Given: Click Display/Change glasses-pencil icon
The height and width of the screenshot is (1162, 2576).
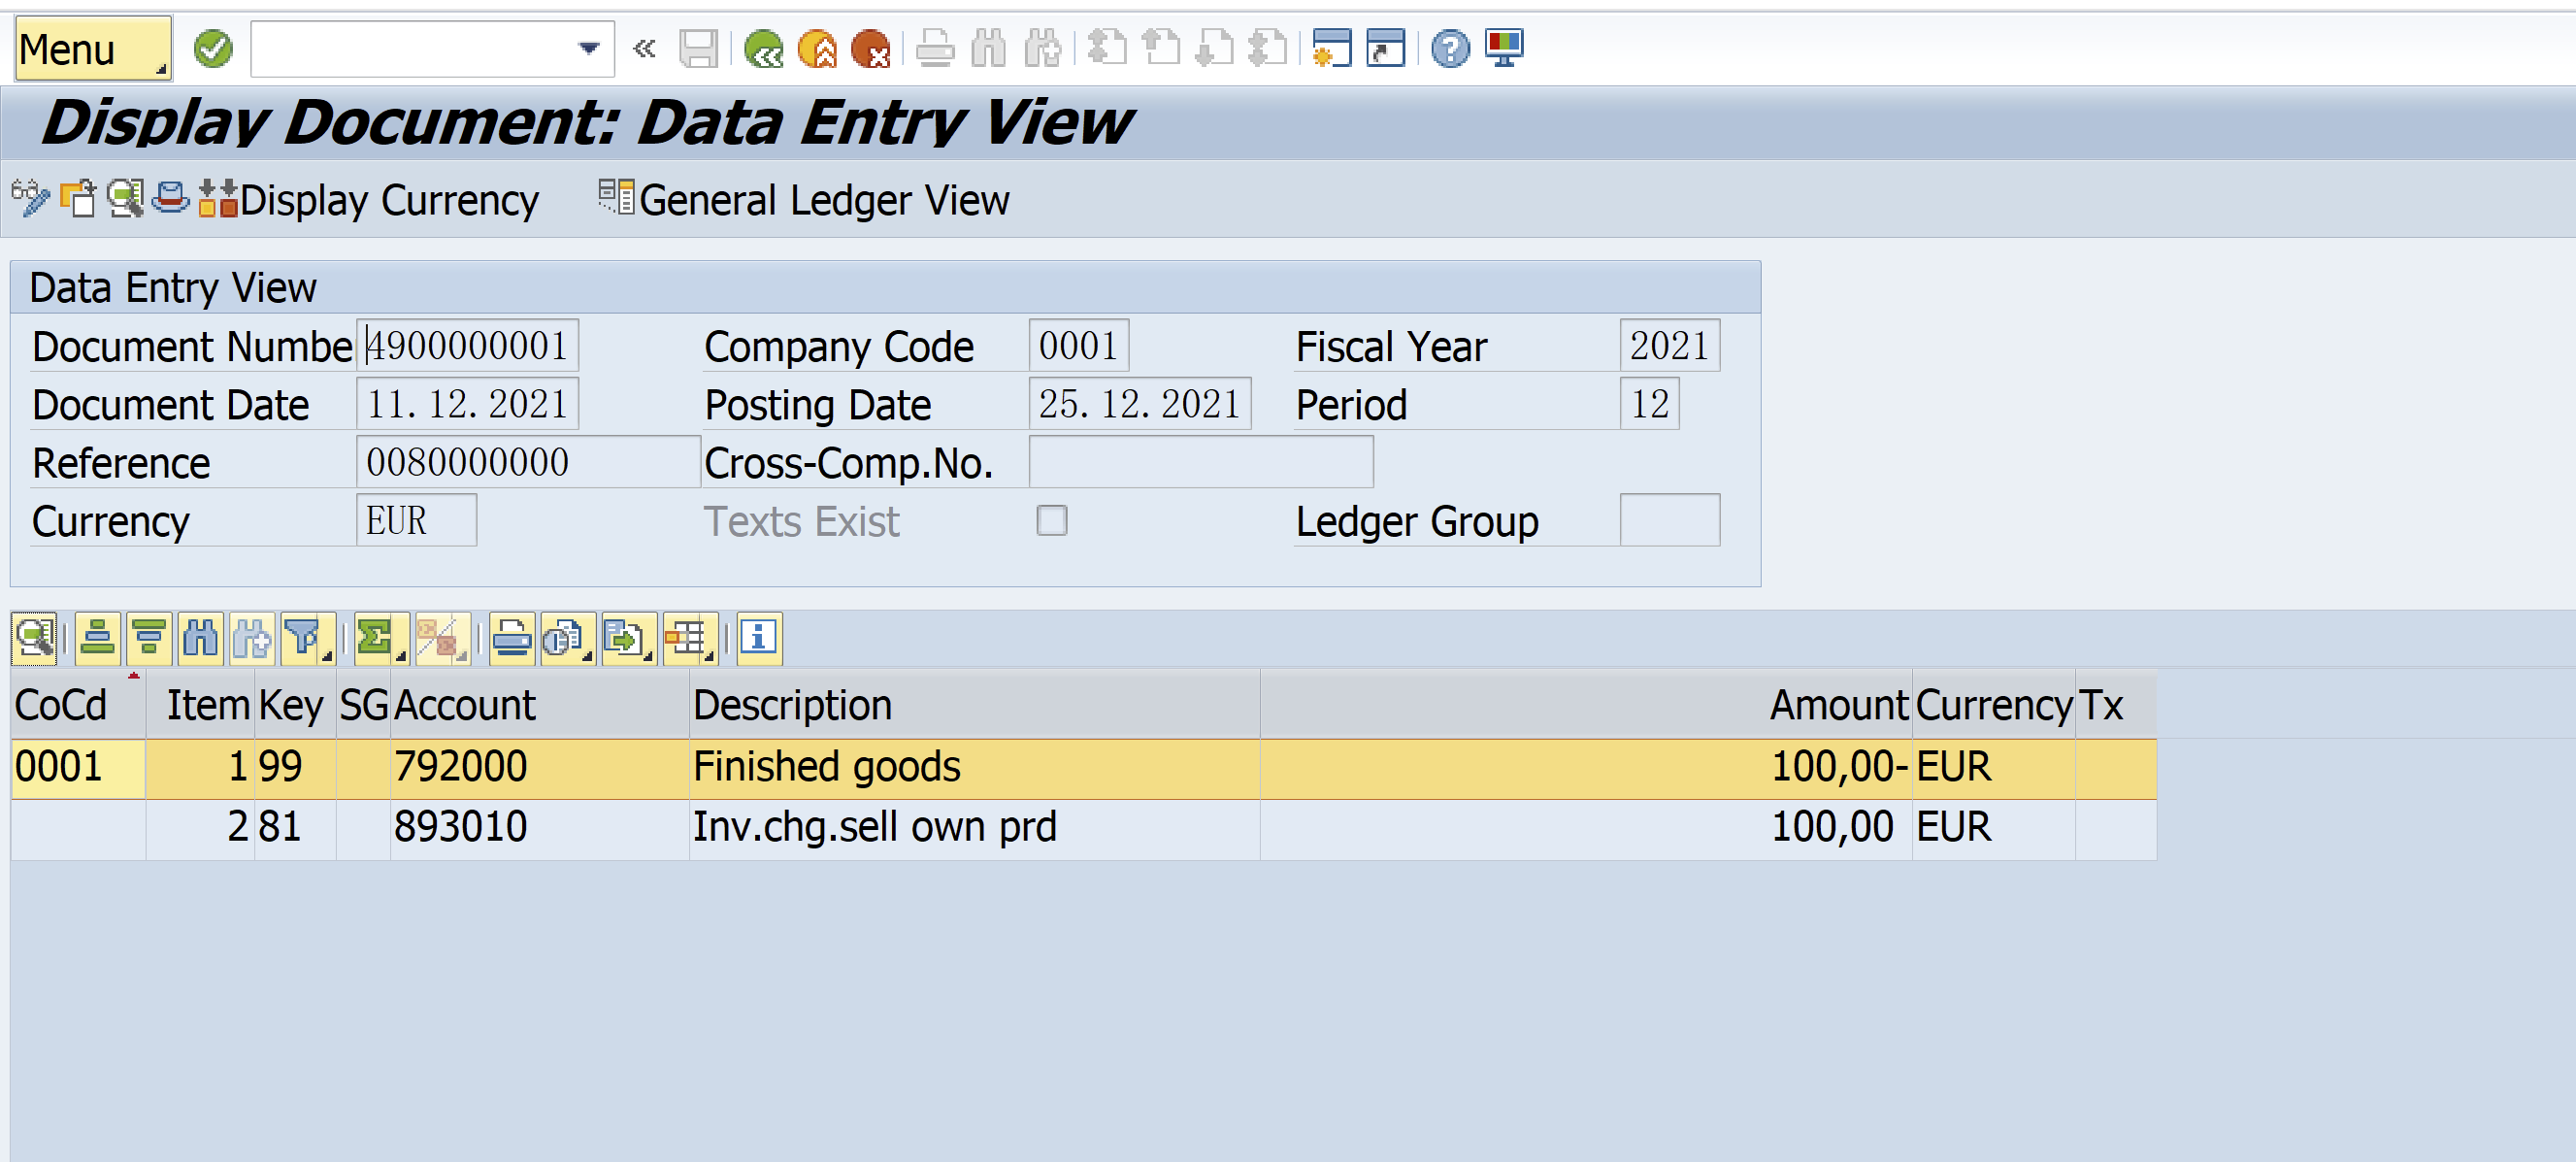Looking at the screenshot, I should [31, 199].
